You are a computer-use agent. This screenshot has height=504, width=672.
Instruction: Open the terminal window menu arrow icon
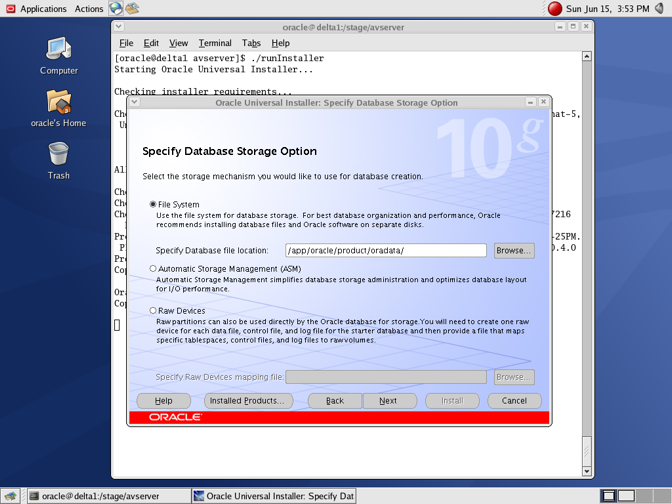click(119, 27)
